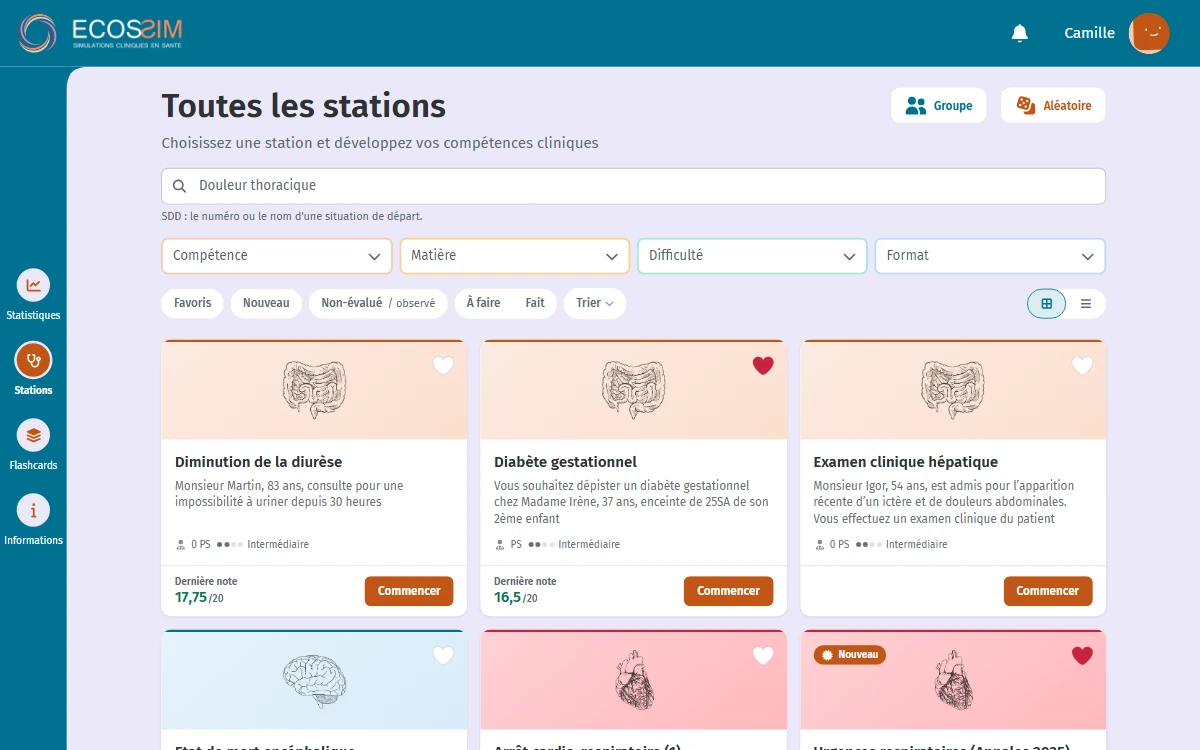
Task: Open the Diminution de la diurèse intestine thumbnail
Action: (x=314, y=390)
